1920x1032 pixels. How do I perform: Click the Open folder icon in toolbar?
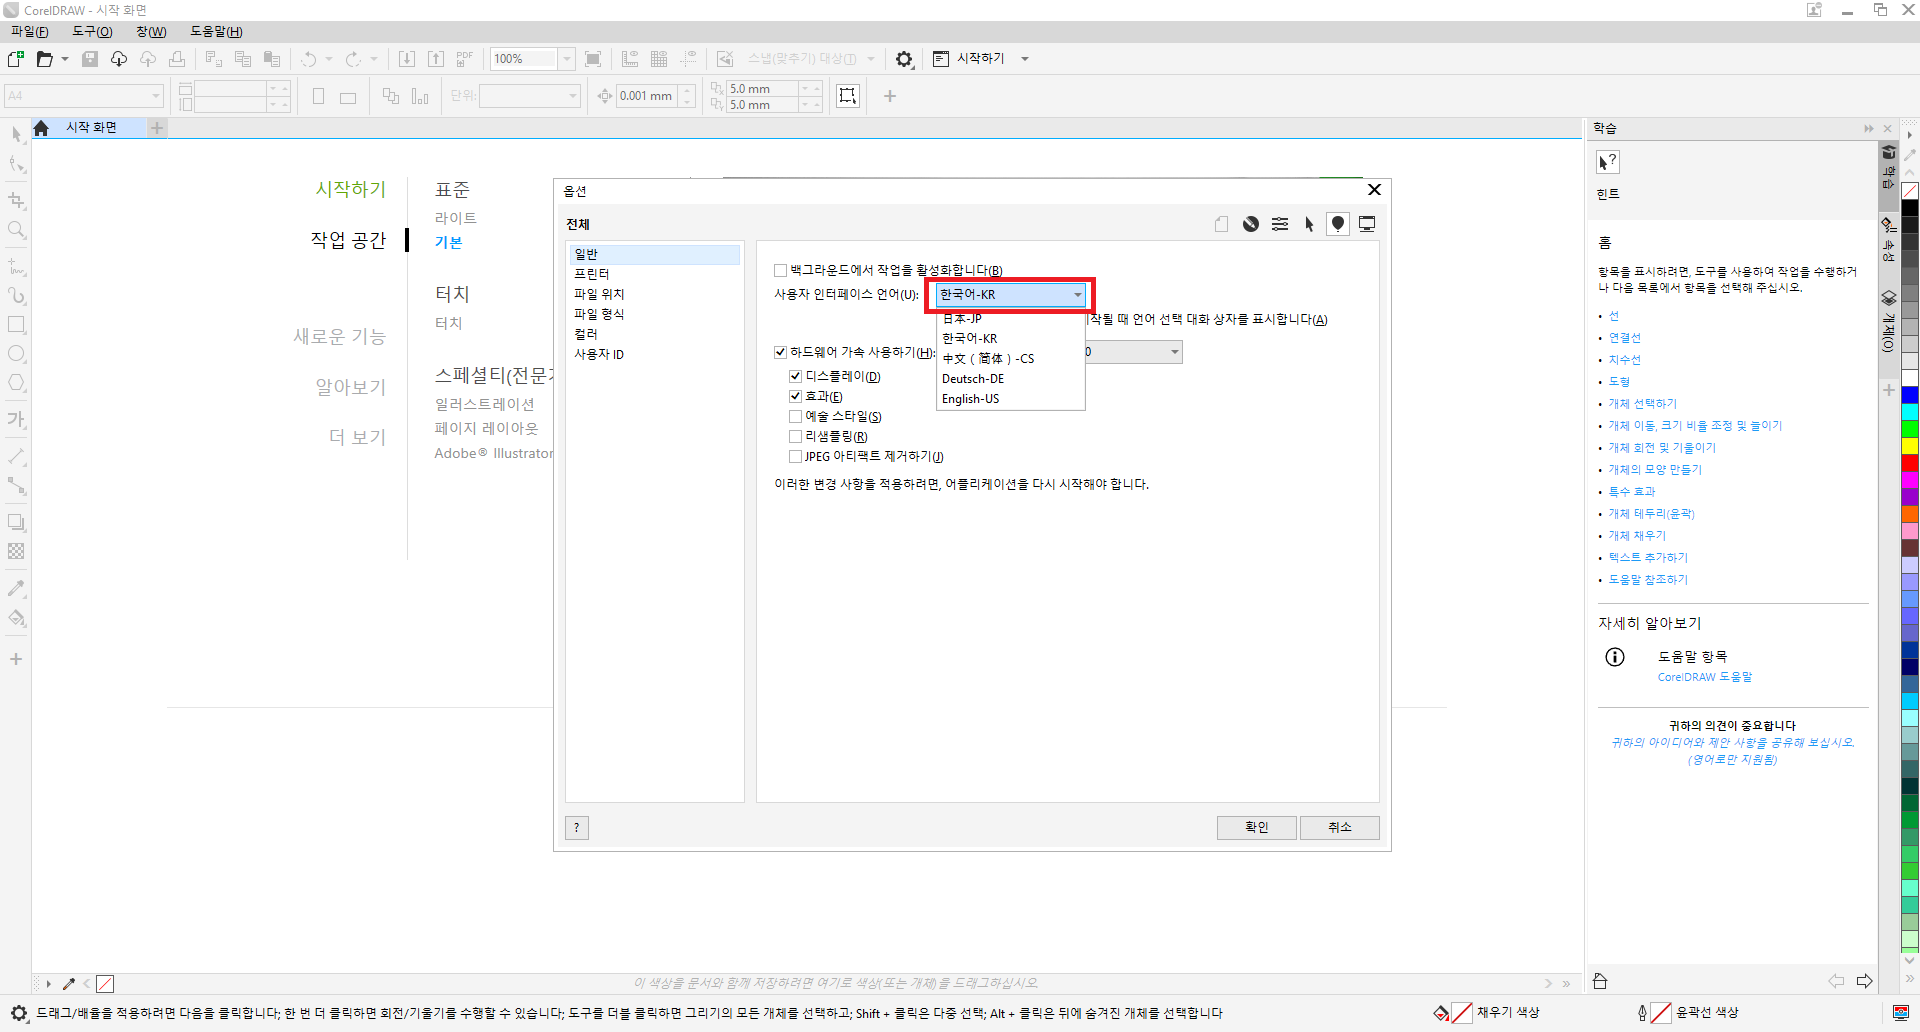(44, 59)
